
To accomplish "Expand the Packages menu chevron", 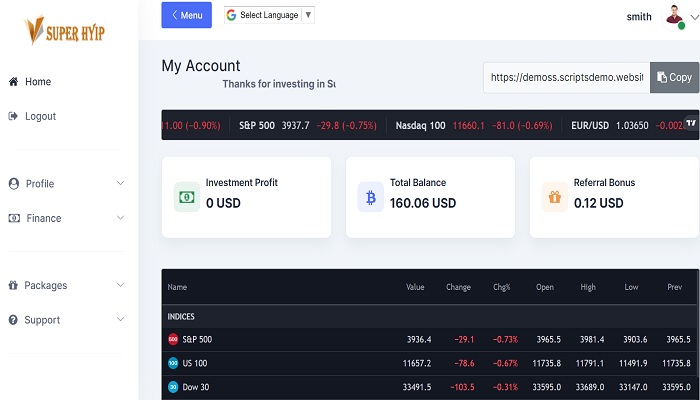I will coord(120,285).
